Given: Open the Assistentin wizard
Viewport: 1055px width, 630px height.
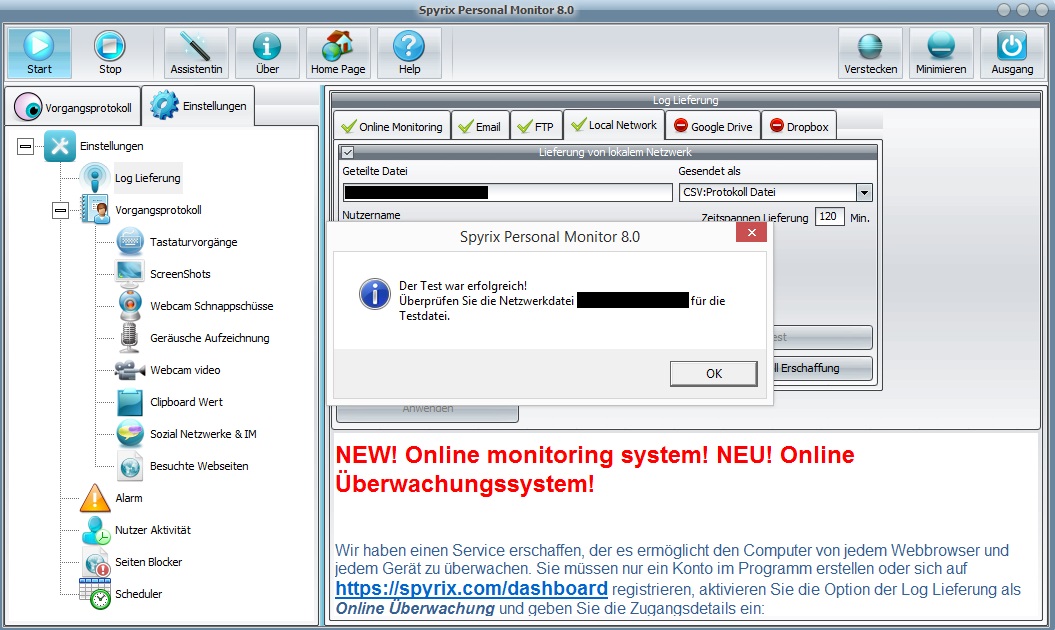Looking at the screenshot, I should pyautogui.click(x=196, y=53).
